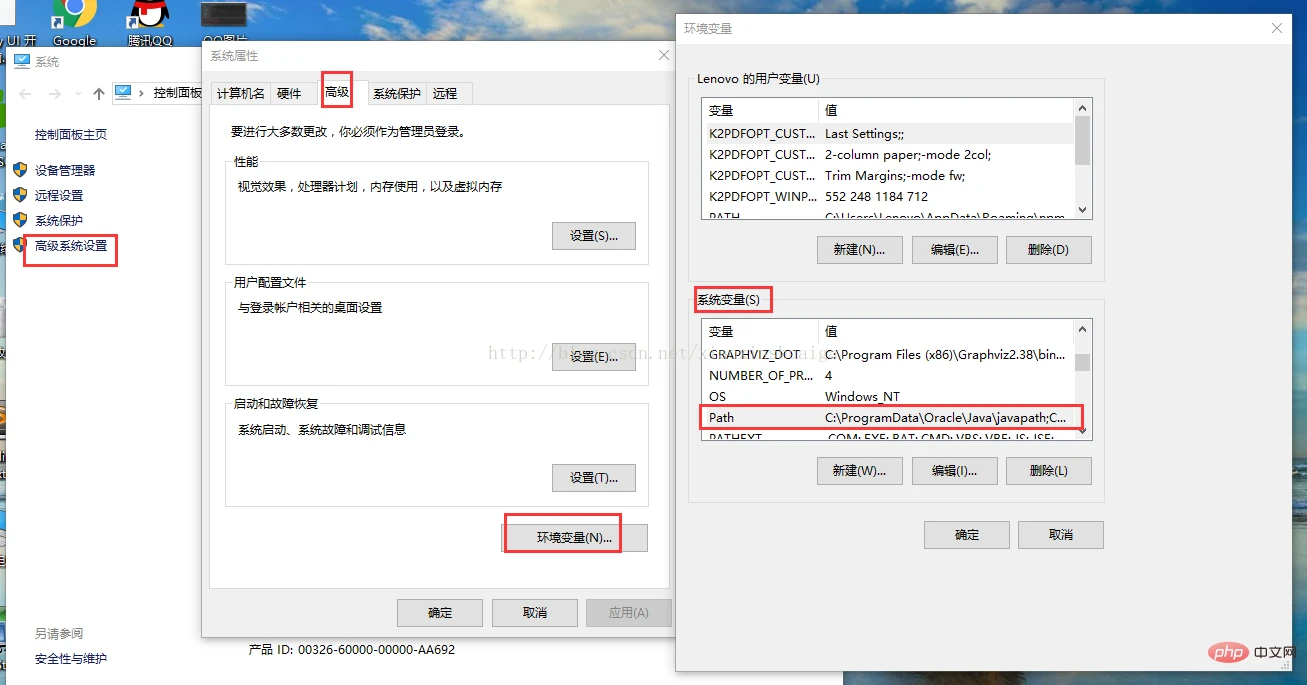Click up arrow of system variables scrollbar
This screenshot has width=1307, height=685.
tap(1083, 330)
